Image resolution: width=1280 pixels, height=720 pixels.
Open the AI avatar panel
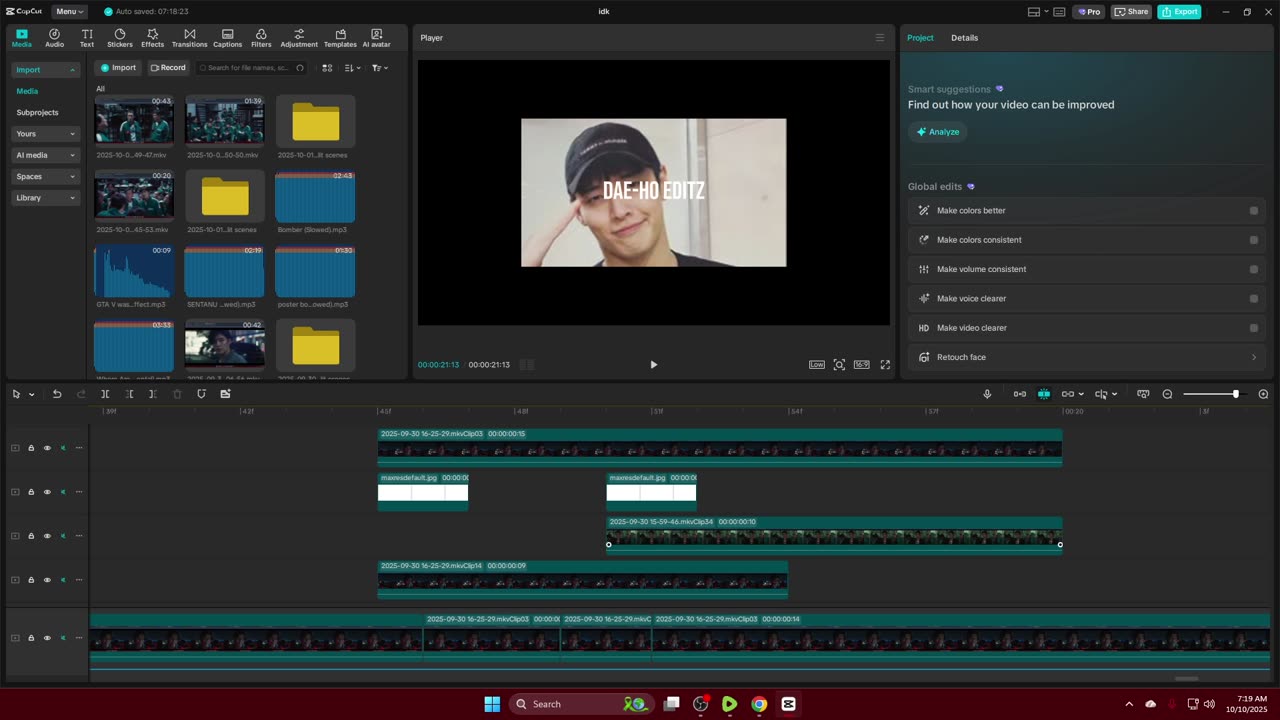376,38
